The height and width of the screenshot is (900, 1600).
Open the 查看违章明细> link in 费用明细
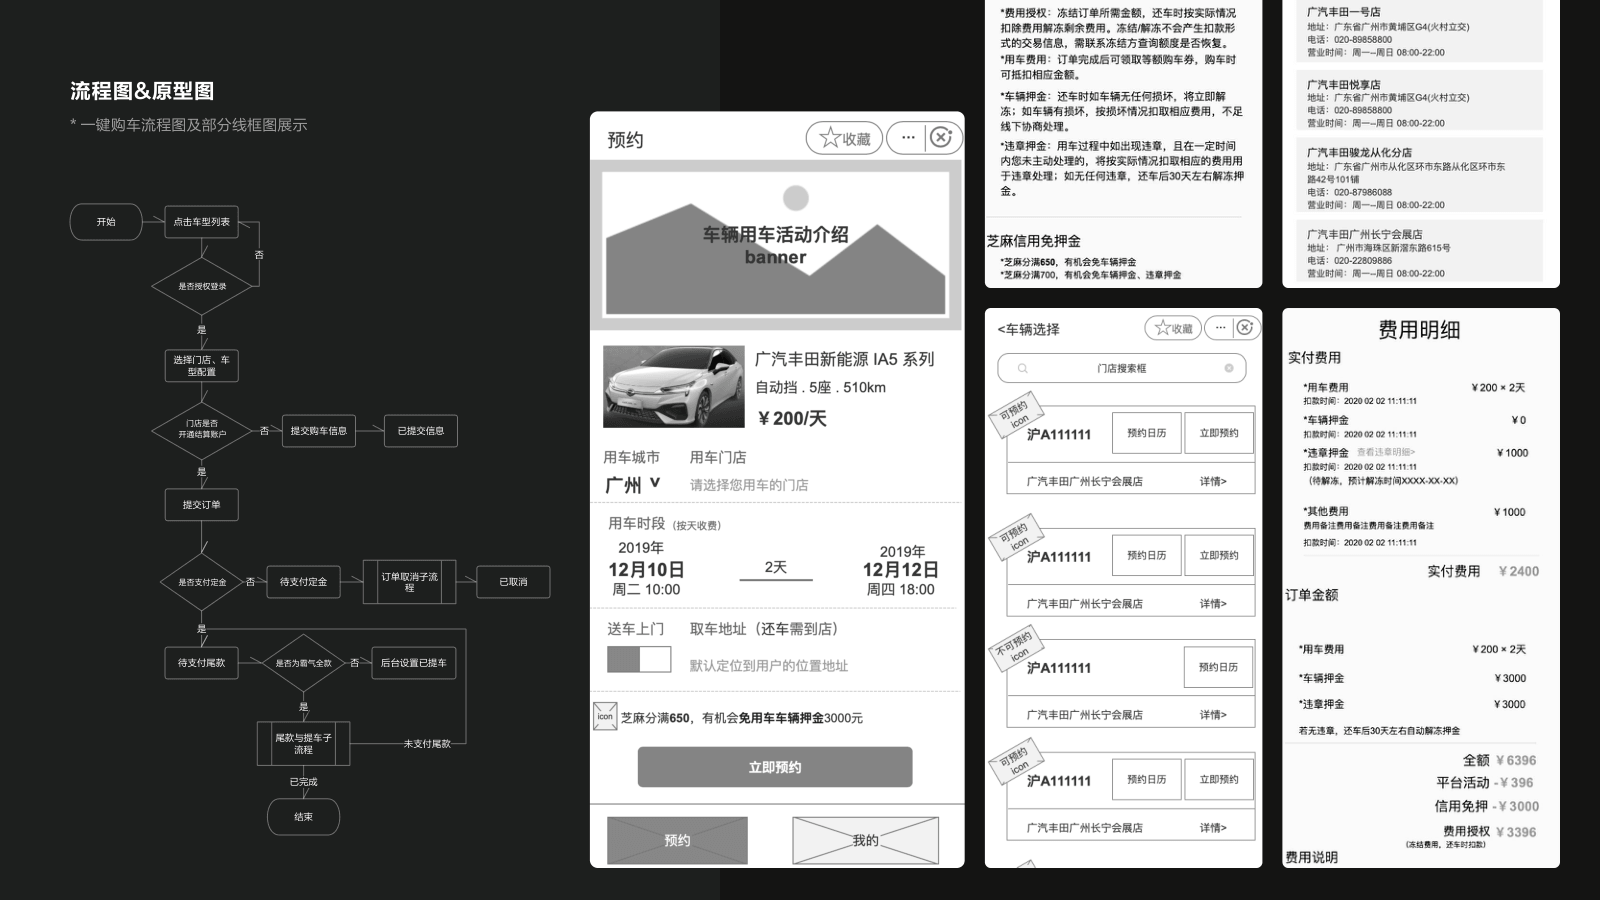point(1385,452)
